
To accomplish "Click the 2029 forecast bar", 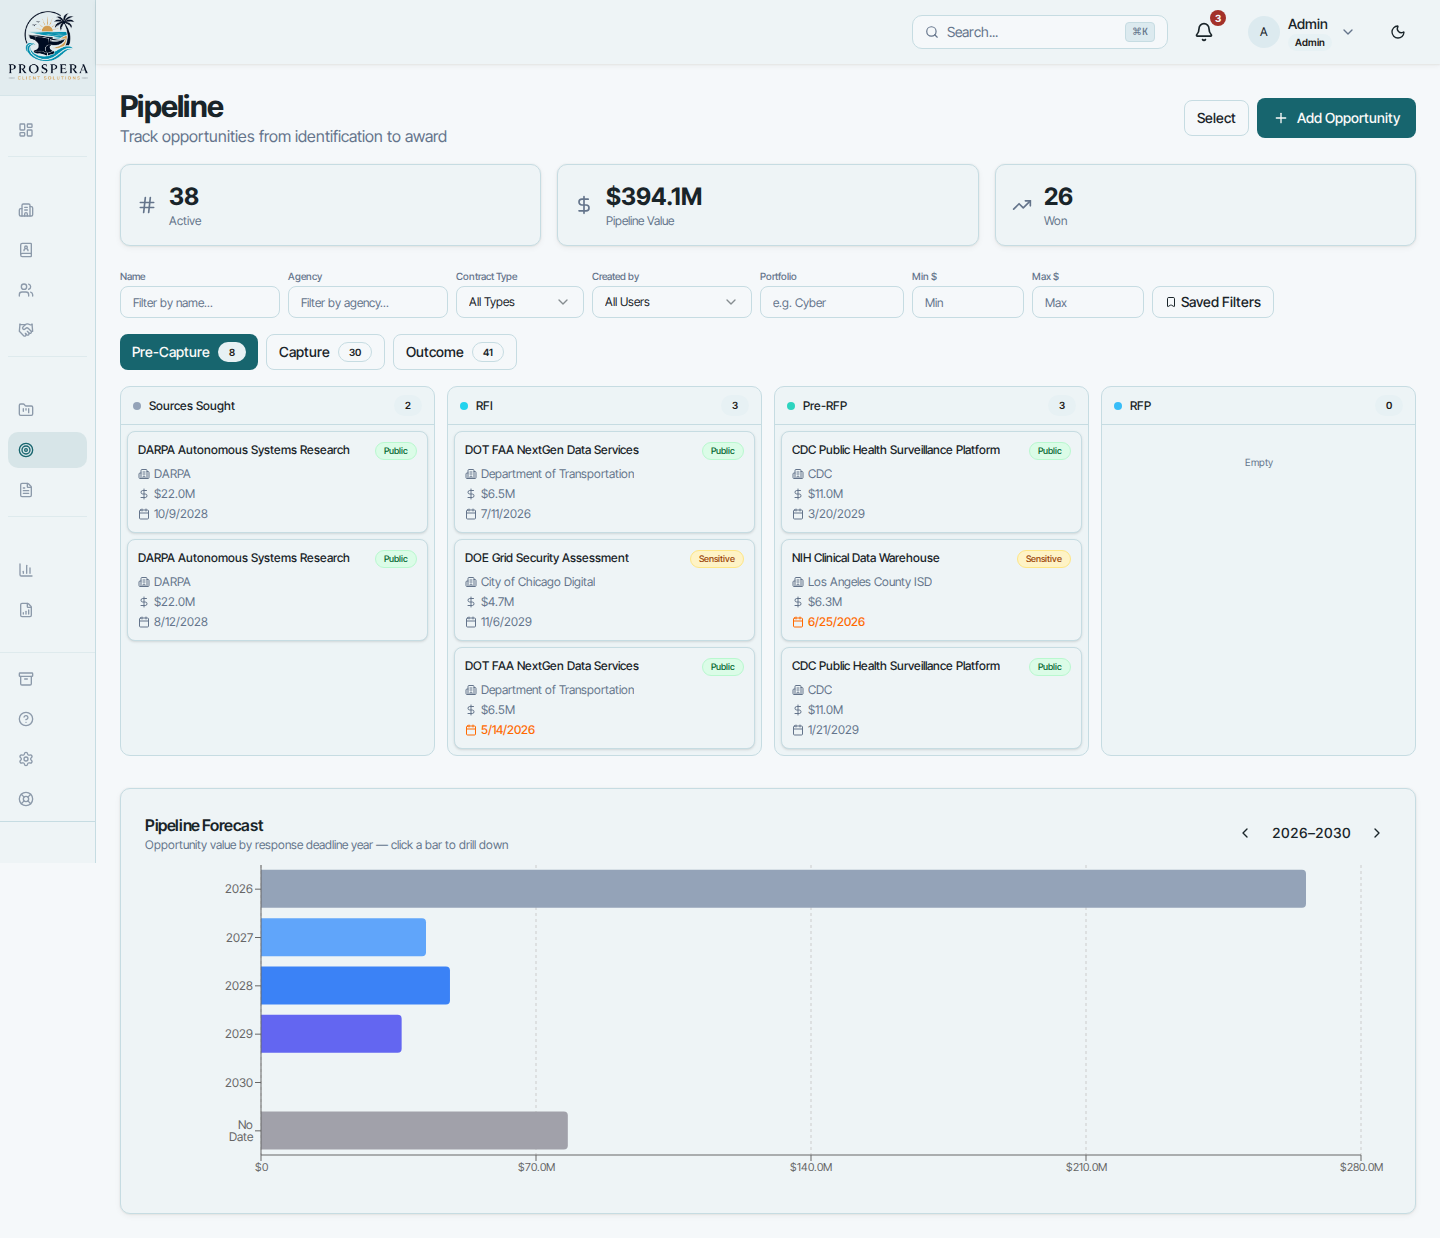I will (331, 1034).
